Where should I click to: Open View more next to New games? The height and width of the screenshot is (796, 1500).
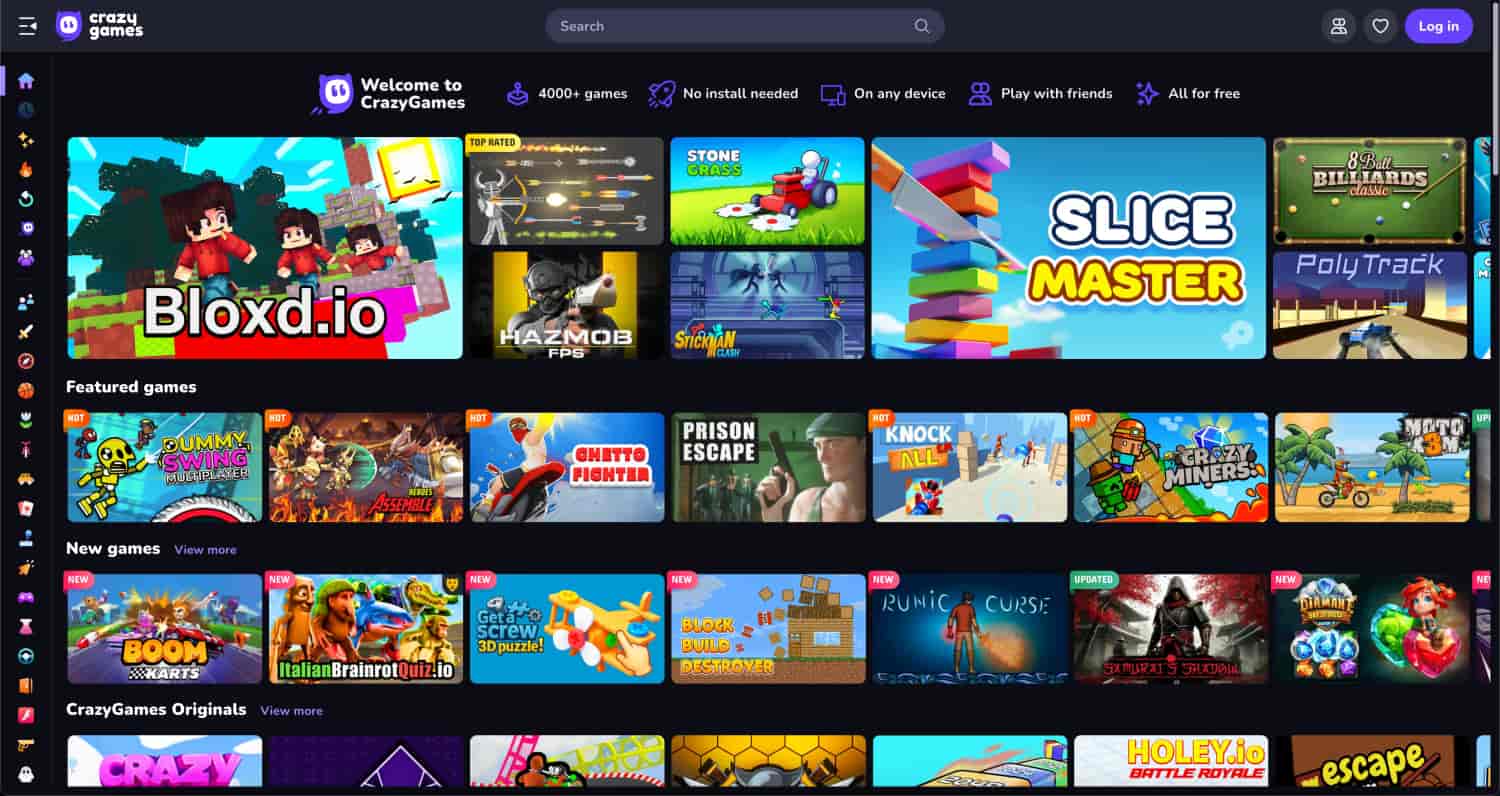pyautogui.click(x=205, y=550)
